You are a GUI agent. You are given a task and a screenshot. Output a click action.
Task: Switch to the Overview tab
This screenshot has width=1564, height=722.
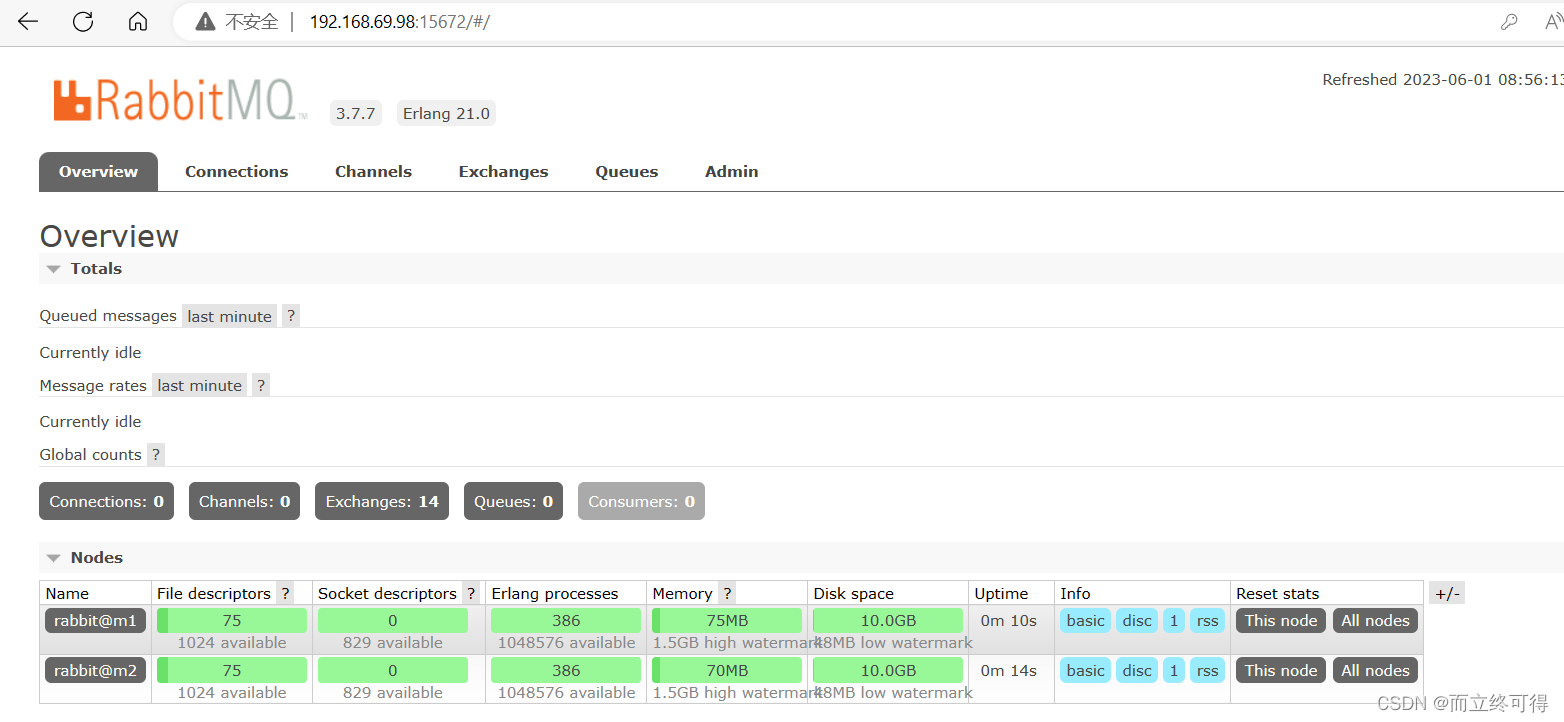tap(98, 171)
